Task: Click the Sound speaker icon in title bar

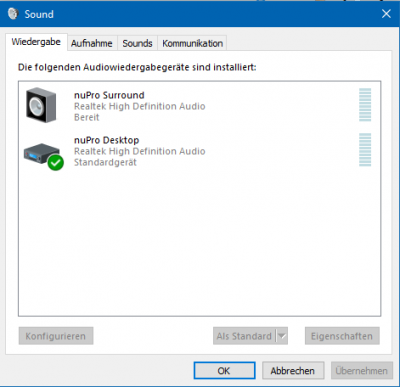Action: (13, 14)
